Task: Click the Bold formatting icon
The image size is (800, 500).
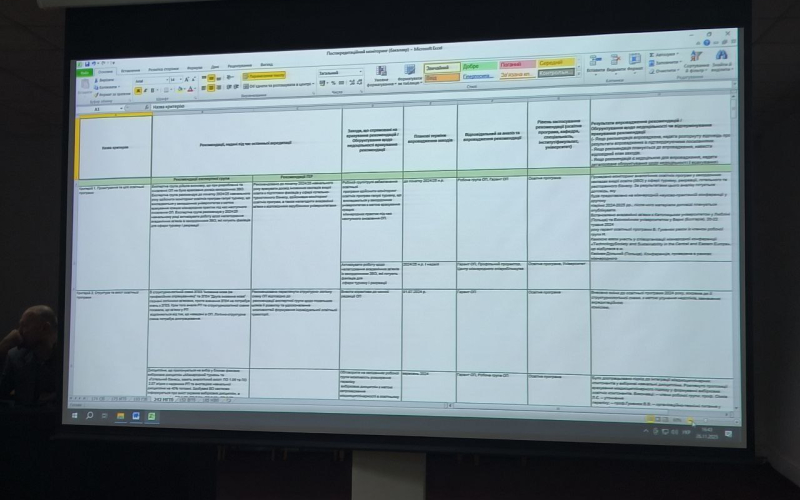Action: (x=139, y=90)
